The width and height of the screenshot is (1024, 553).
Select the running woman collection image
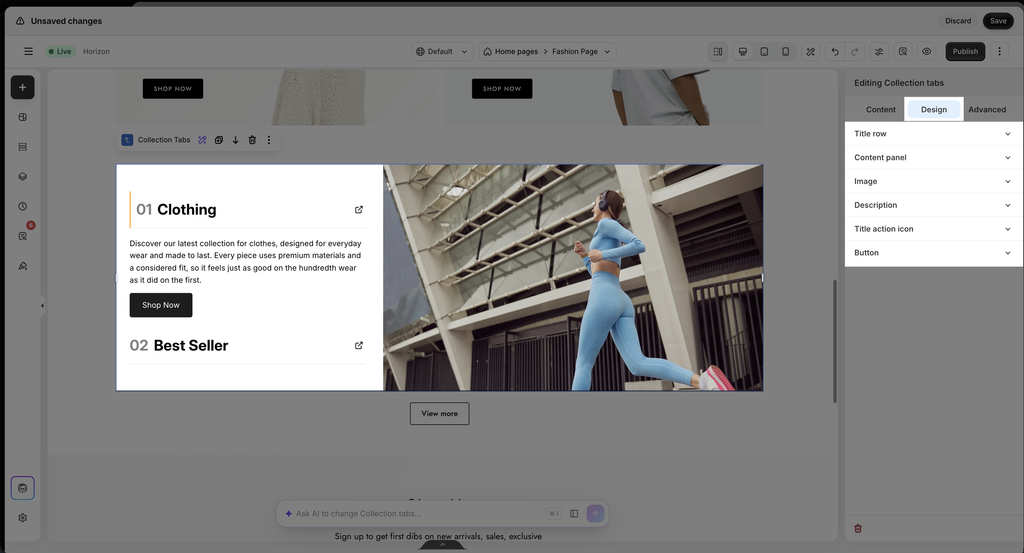tap(573, 277)
